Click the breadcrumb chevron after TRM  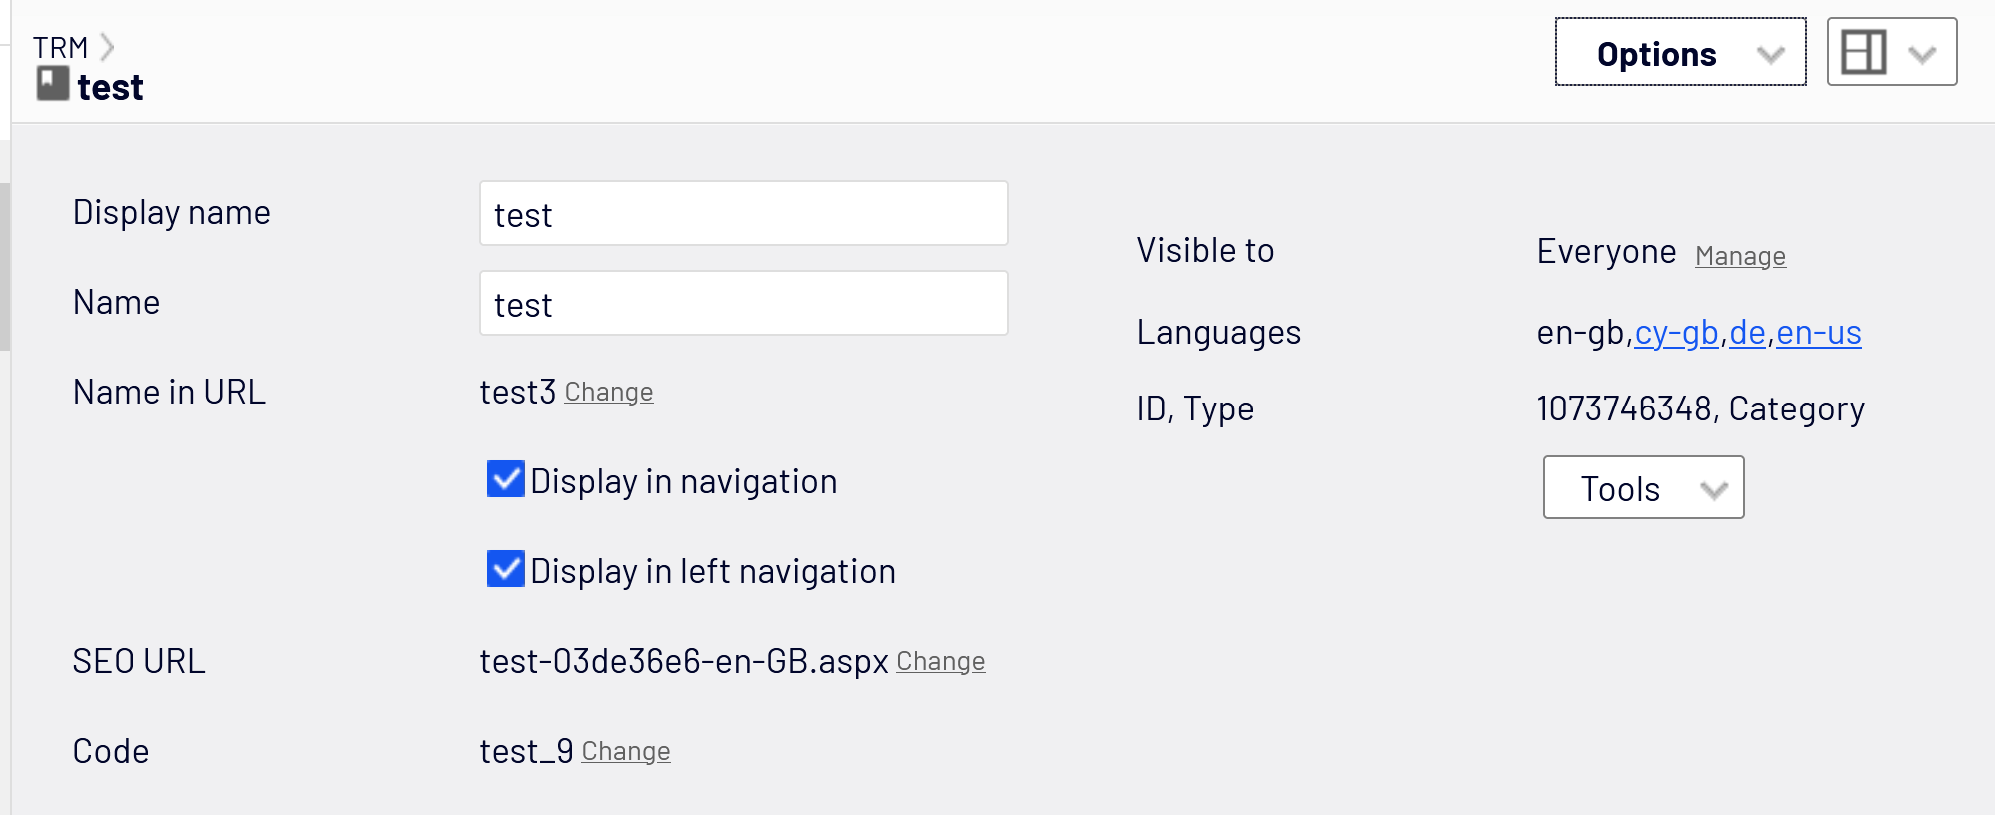coord(108,47)
